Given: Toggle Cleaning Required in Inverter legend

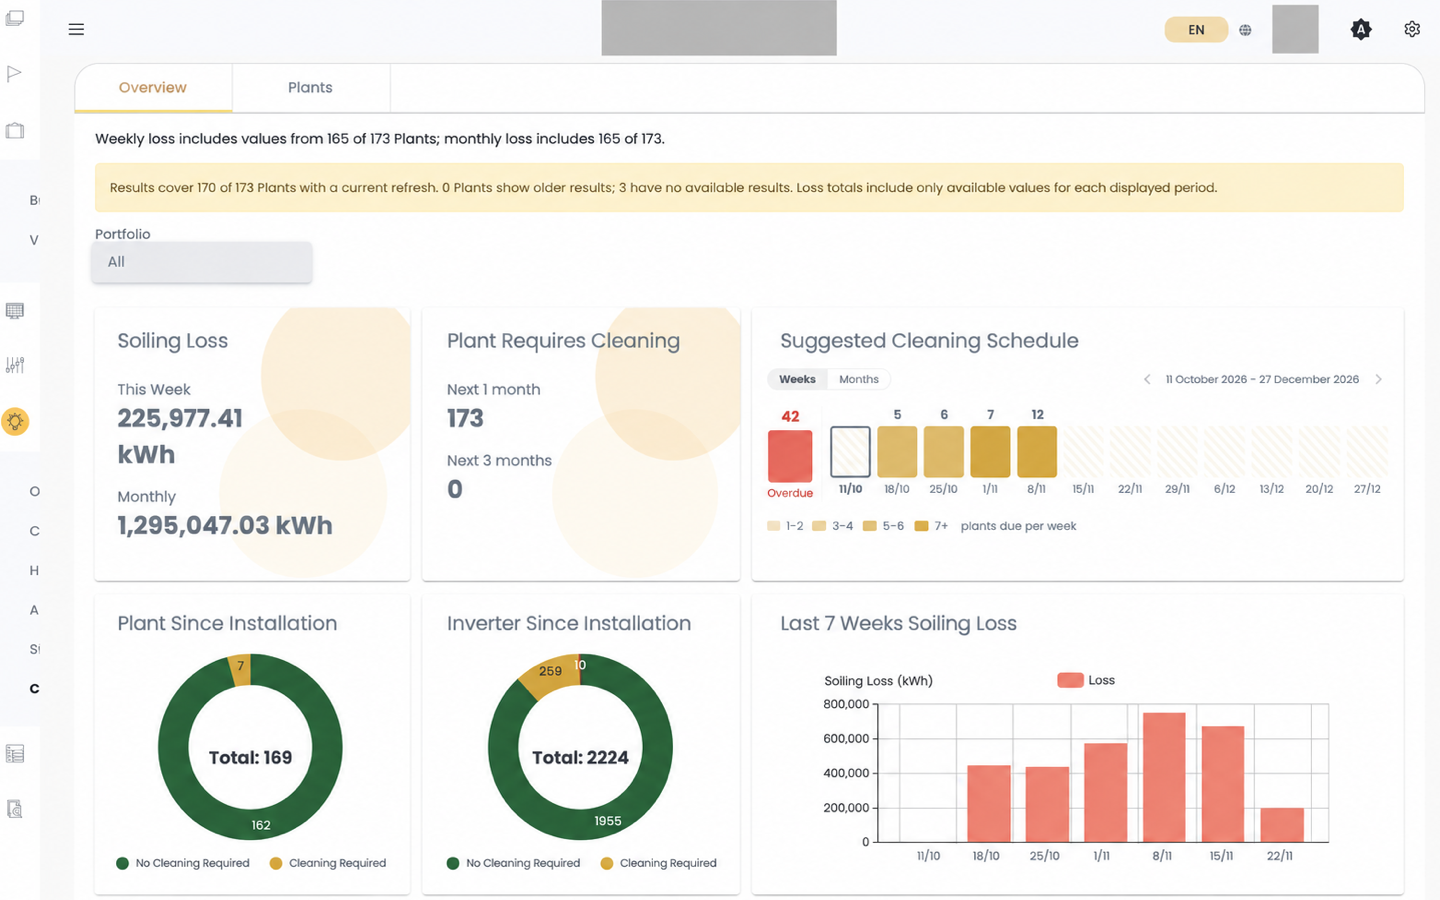Looking at the screenshot, I should click(658, 863).
